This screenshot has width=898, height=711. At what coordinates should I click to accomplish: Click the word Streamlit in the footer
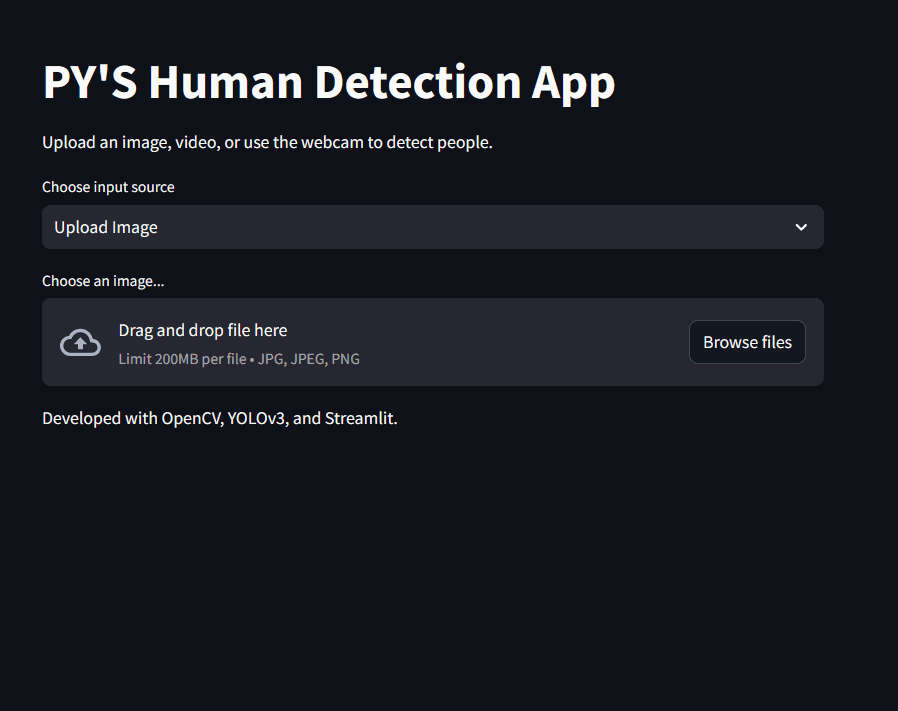pyautogui.click(x=360, y=418)
